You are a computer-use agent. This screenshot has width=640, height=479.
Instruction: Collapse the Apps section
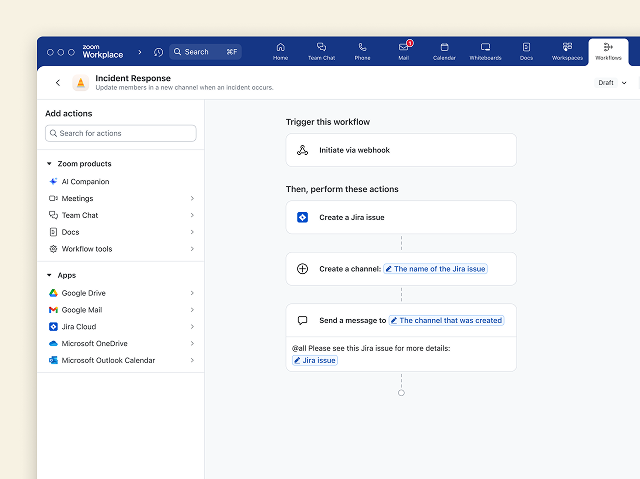[49, 275]
